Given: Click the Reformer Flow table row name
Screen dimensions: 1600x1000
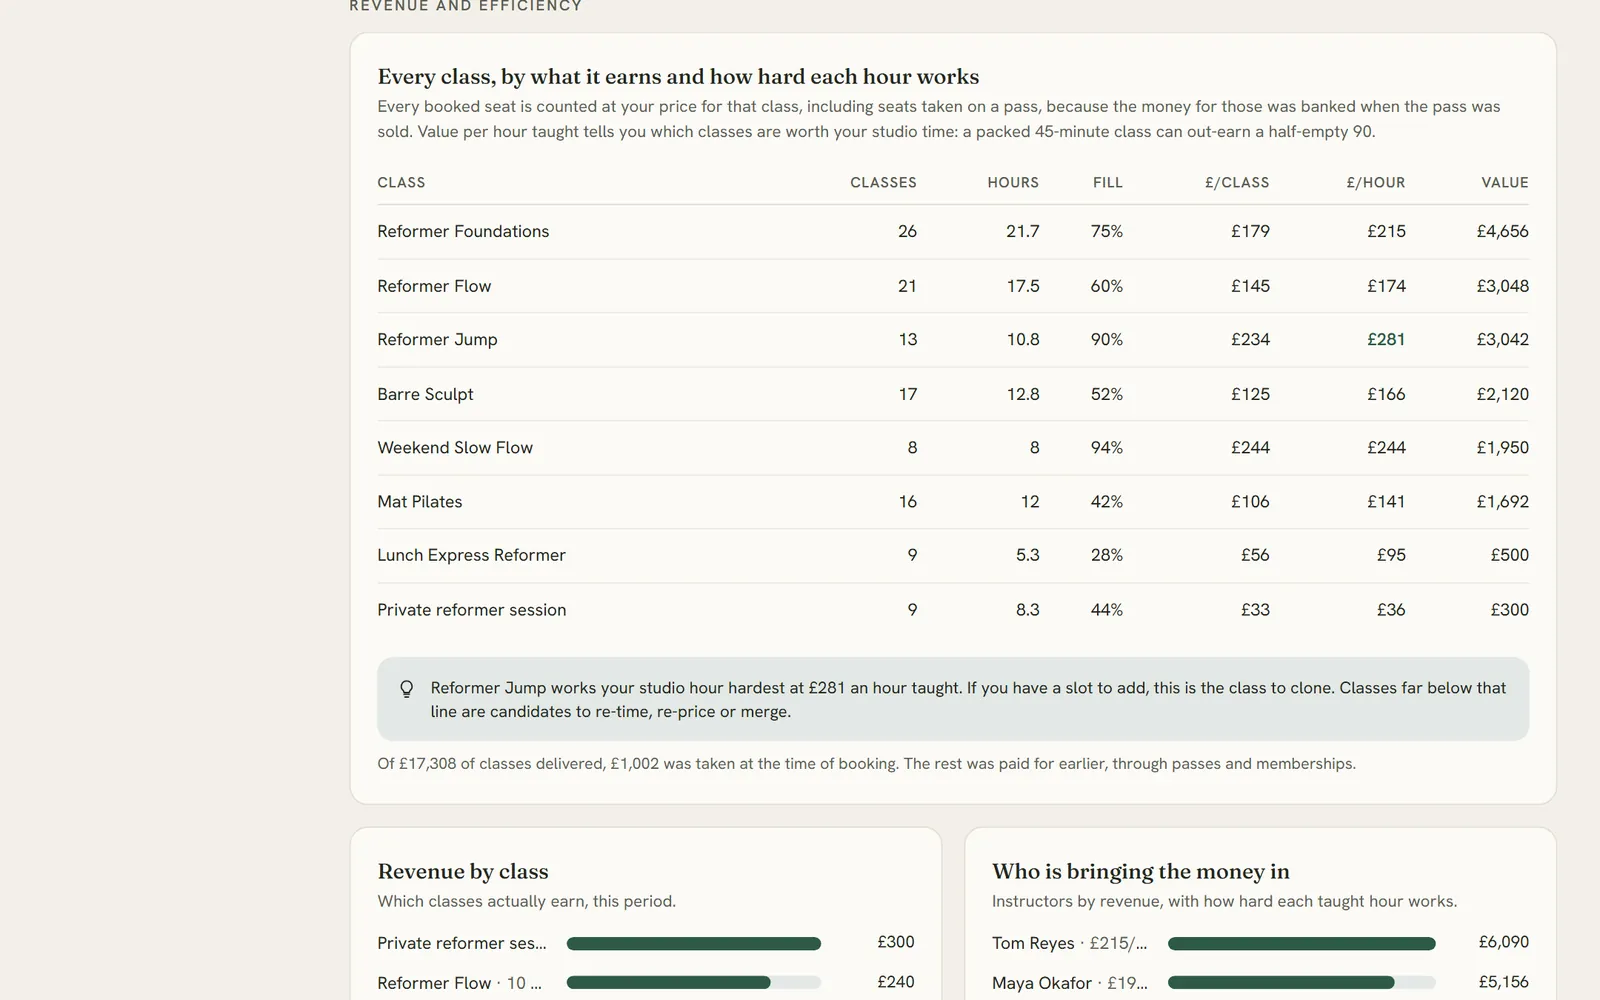Looking at the screenshot, I should 434,286.
